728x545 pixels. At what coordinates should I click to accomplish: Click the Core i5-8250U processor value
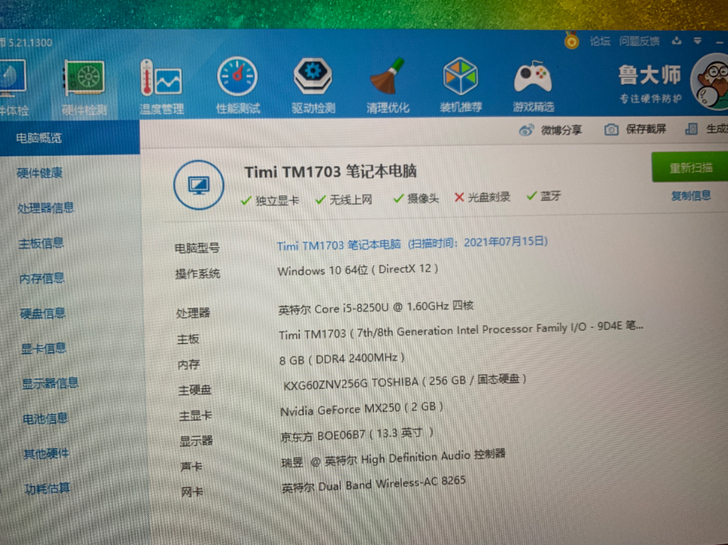pos(376,307)
